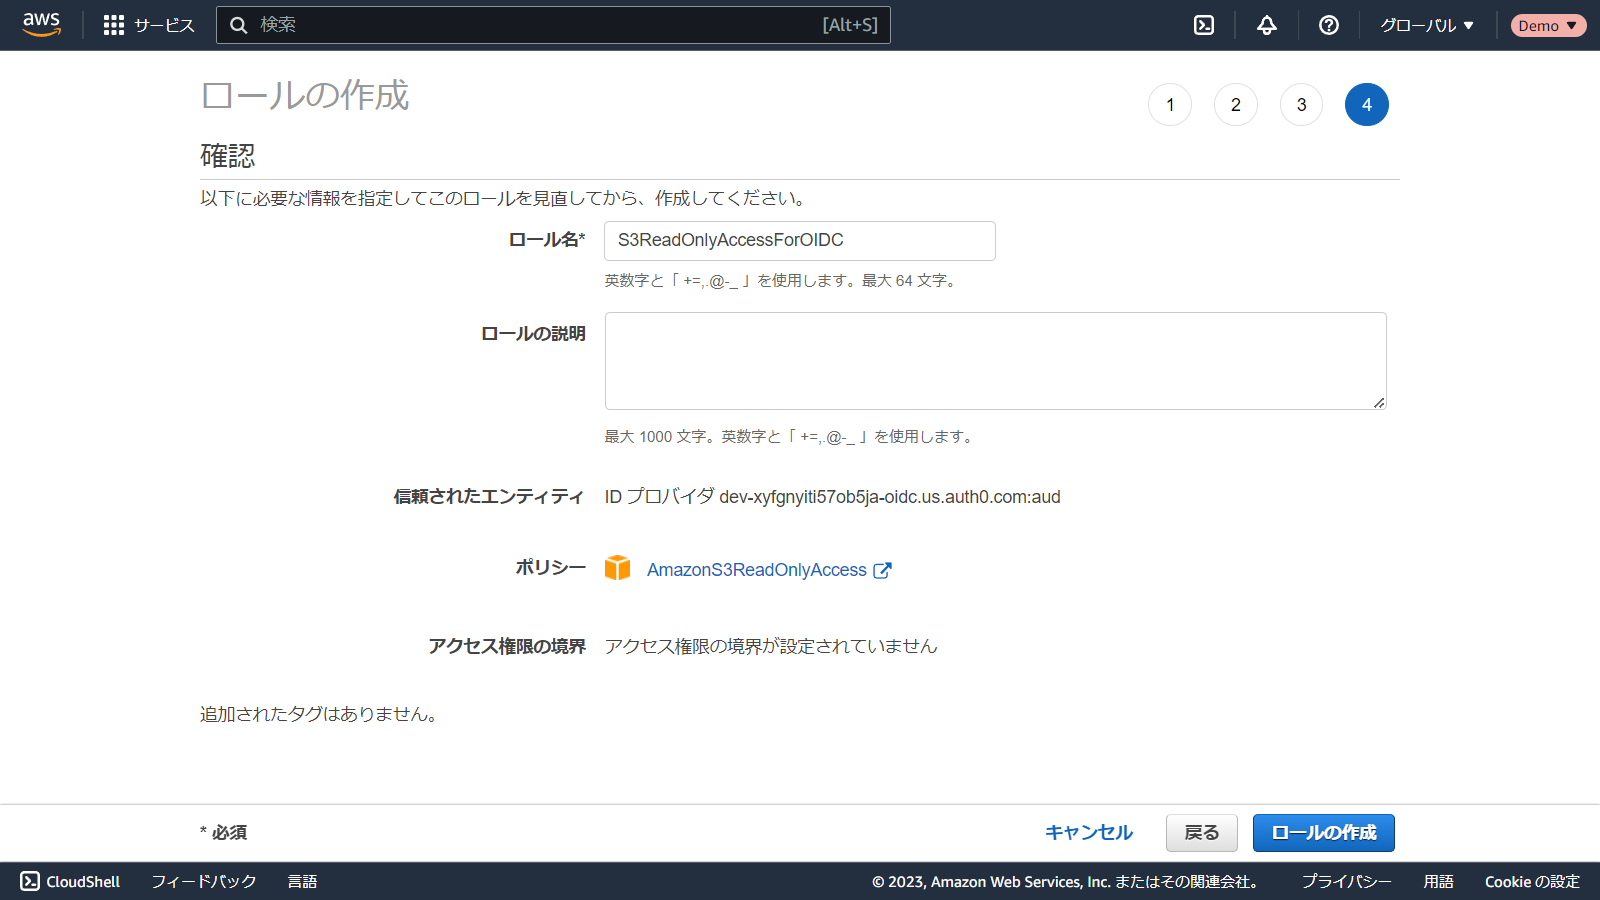Open CloudShell in the footer bar
The width and height of the screenshot is (1600, 900).
tap(70, 881)
